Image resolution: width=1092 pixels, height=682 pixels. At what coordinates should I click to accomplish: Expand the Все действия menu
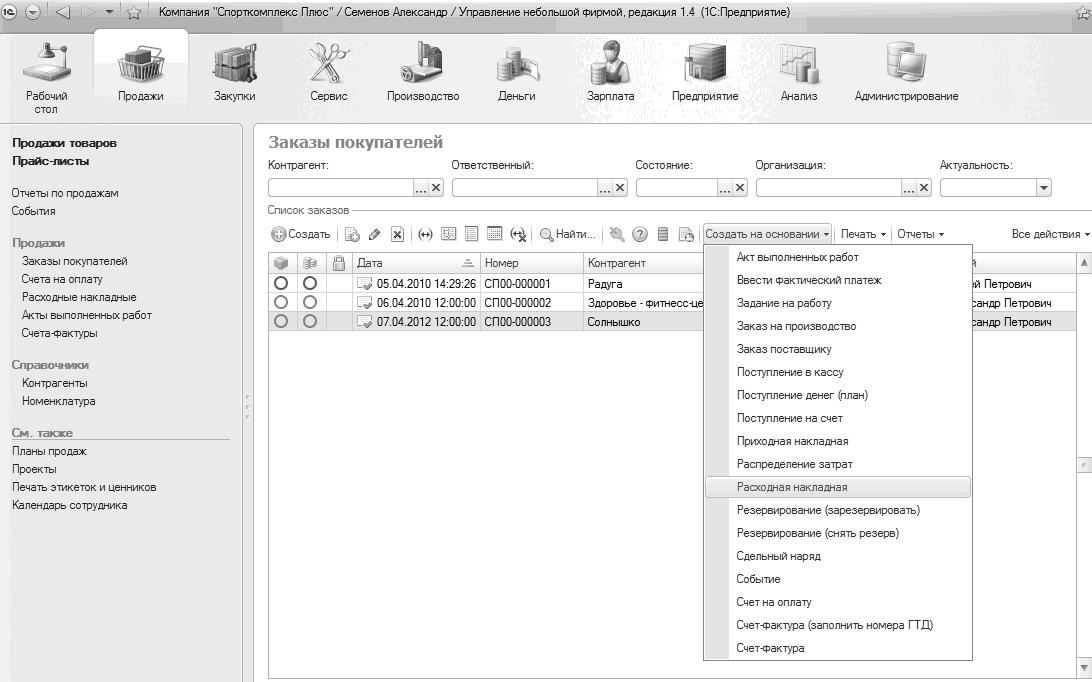click(1050, 234)
